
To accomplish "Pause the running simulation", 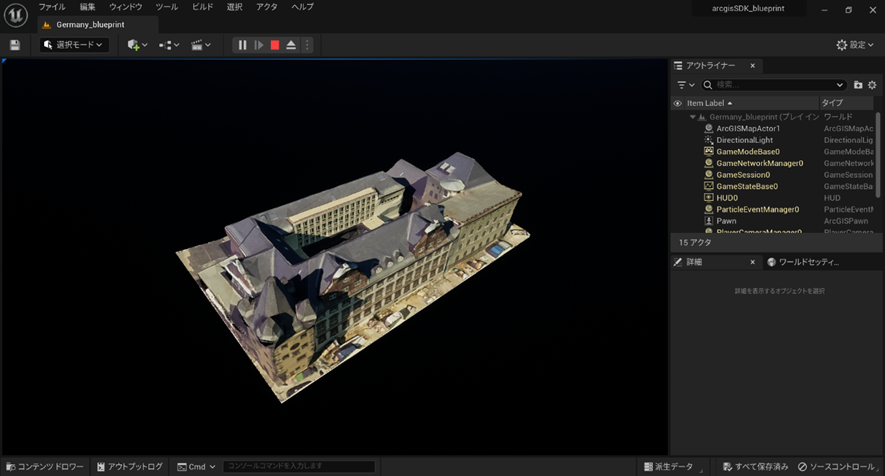I will click(x=242, y=45).
